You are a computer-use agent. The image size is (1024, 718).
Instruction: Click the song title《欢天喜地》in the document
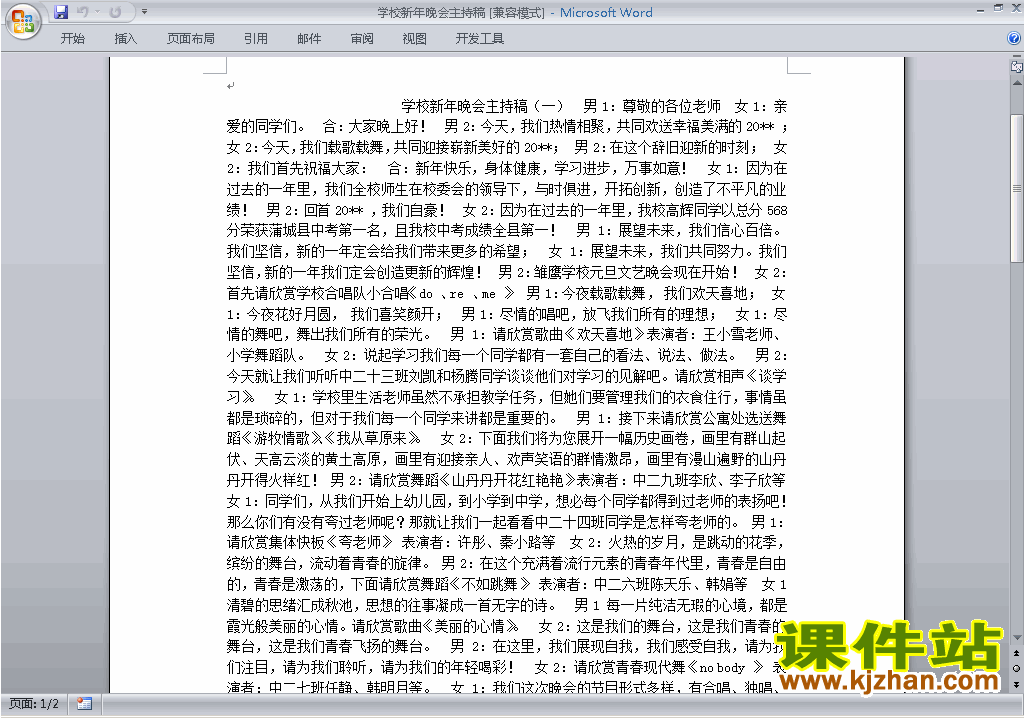[604, 335]
